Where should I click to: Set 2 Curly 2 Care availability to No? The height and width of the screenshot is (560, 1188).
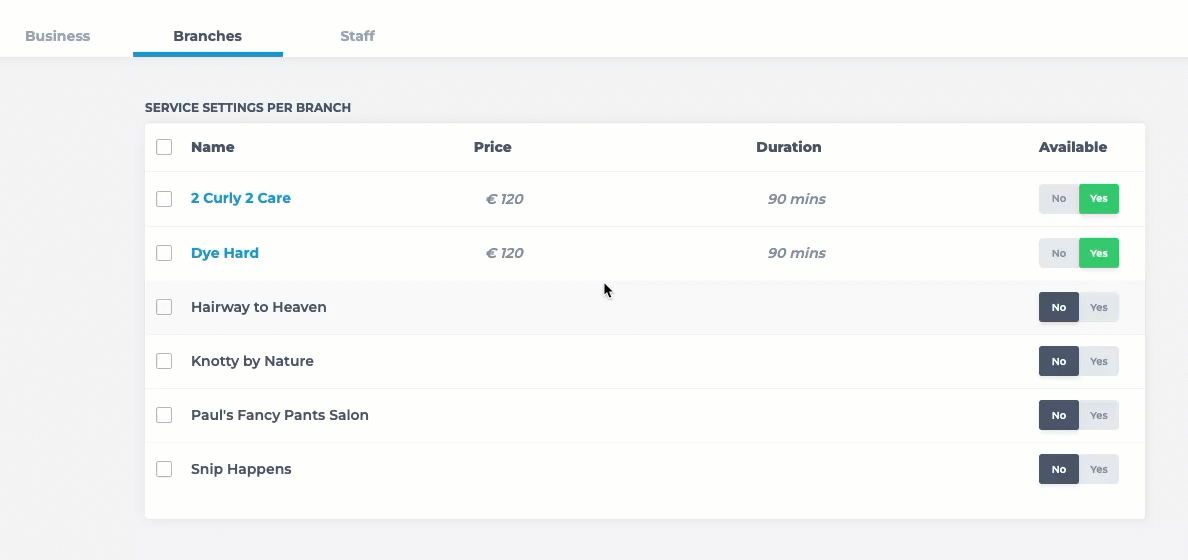pyautogui.click(x=1058, y=199)
